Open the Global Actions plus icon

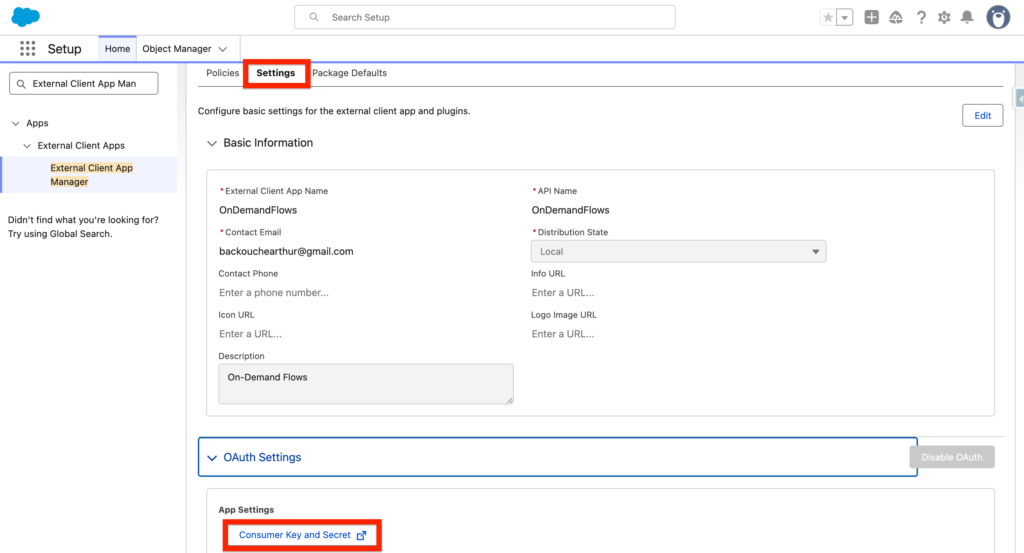point(872,17)
